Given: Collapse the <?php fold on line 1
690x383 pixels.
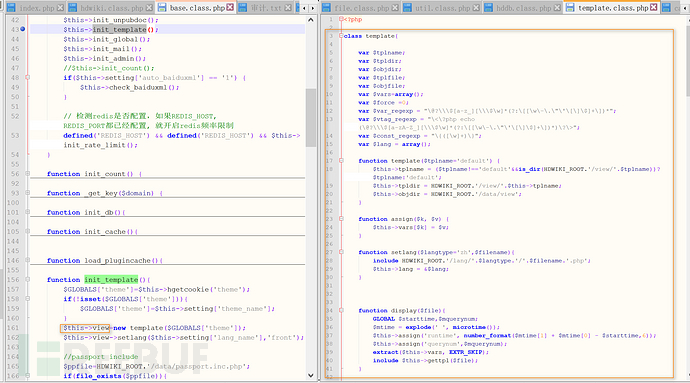Looking at the screenshot, I should [341, 19].
